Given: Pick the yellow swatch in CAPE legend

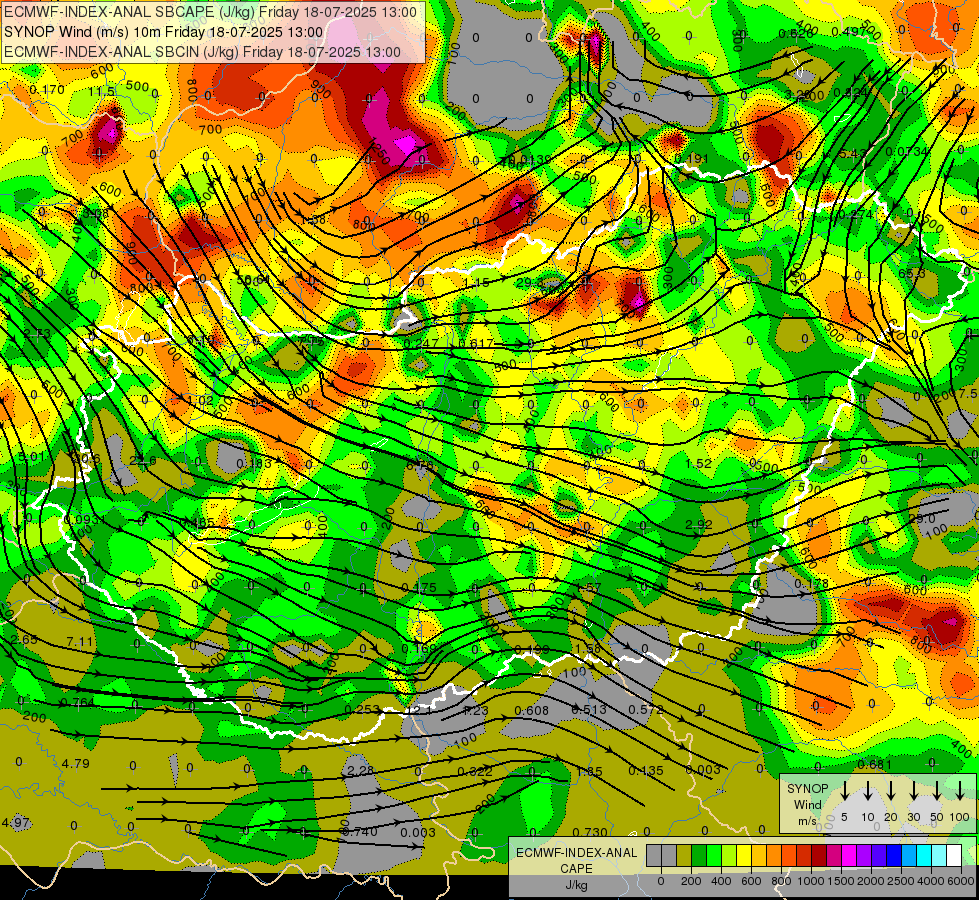Looking at the screenshot, I should click(744, 856).
